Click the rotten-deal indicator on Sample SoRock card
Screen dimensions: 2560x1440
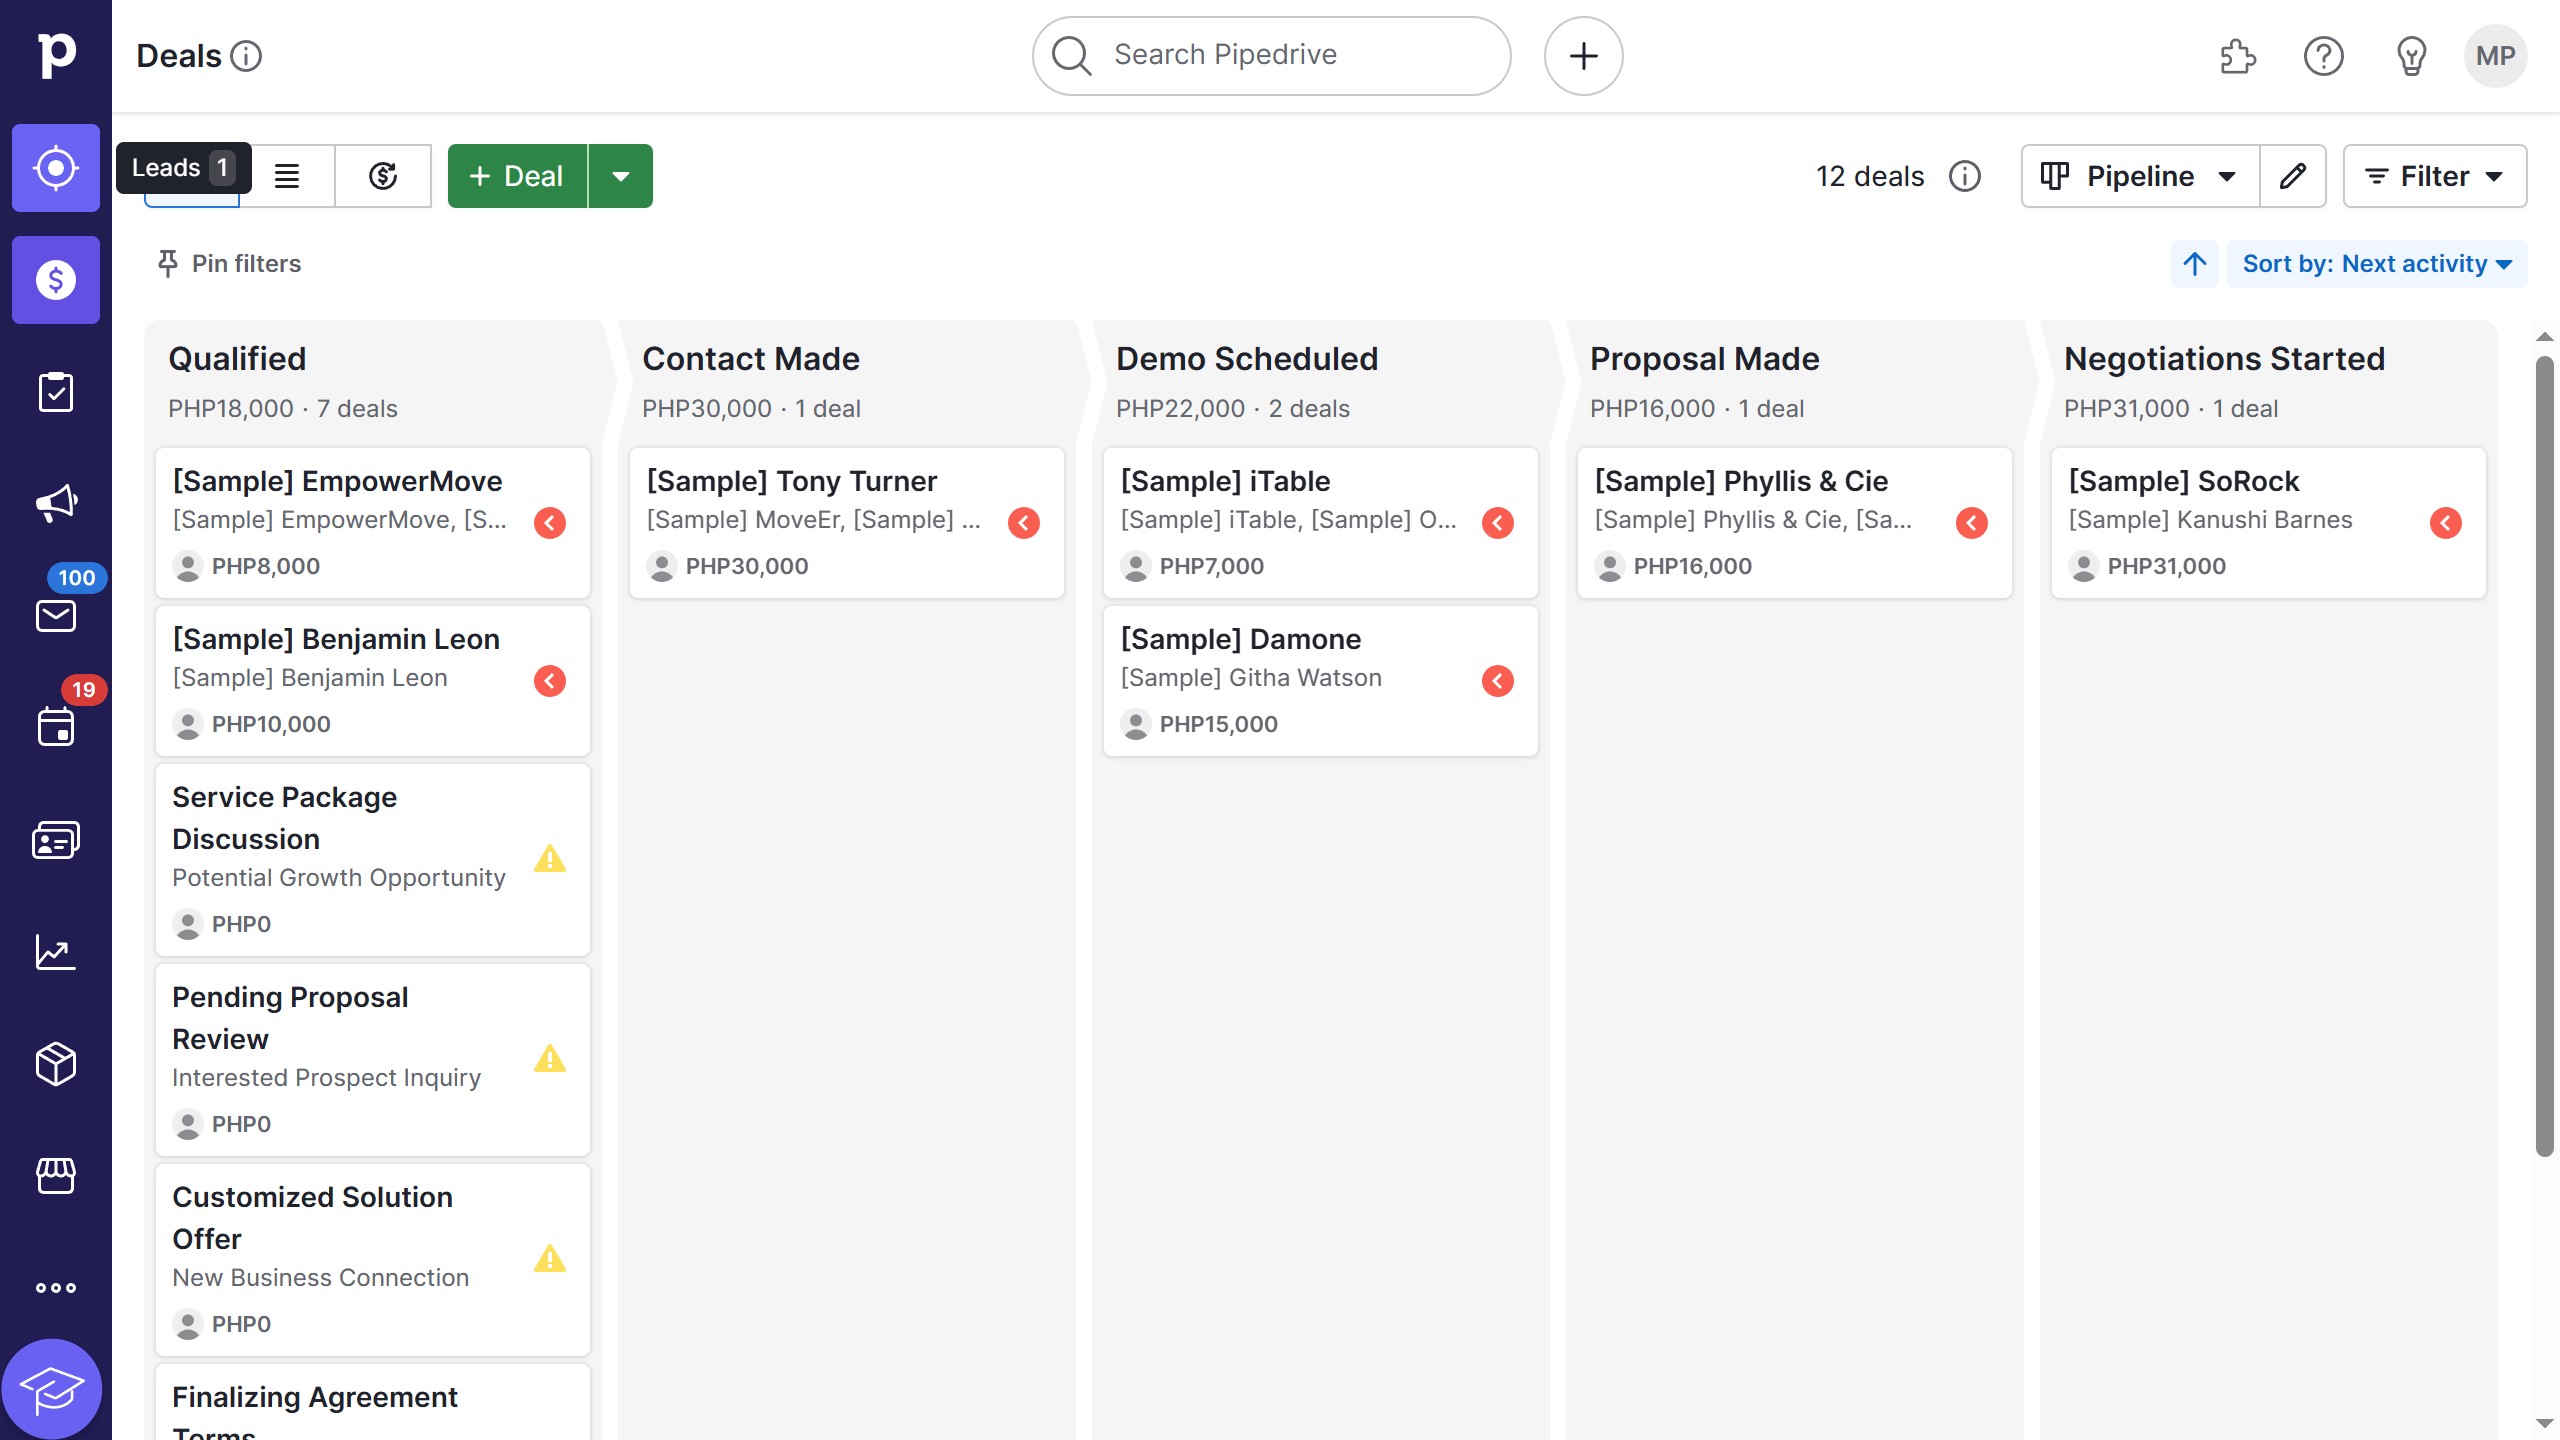point(2446,523)
